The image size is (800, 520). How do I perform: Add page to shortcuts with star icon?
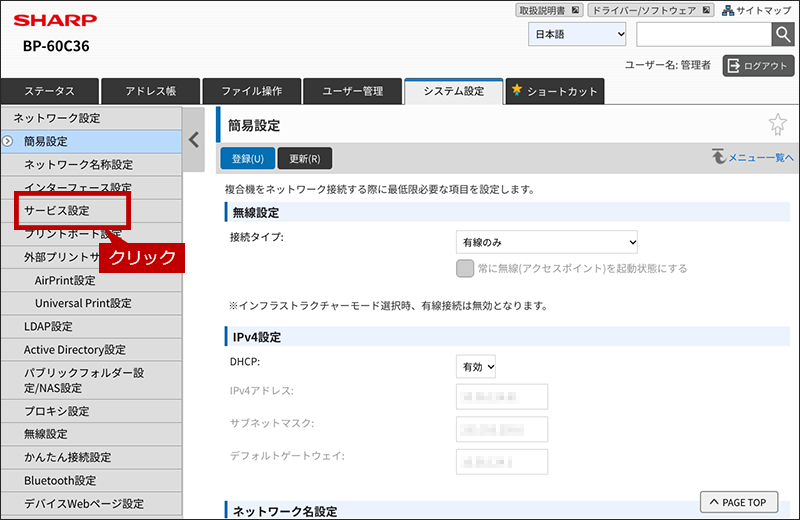(x=778, y=125)
